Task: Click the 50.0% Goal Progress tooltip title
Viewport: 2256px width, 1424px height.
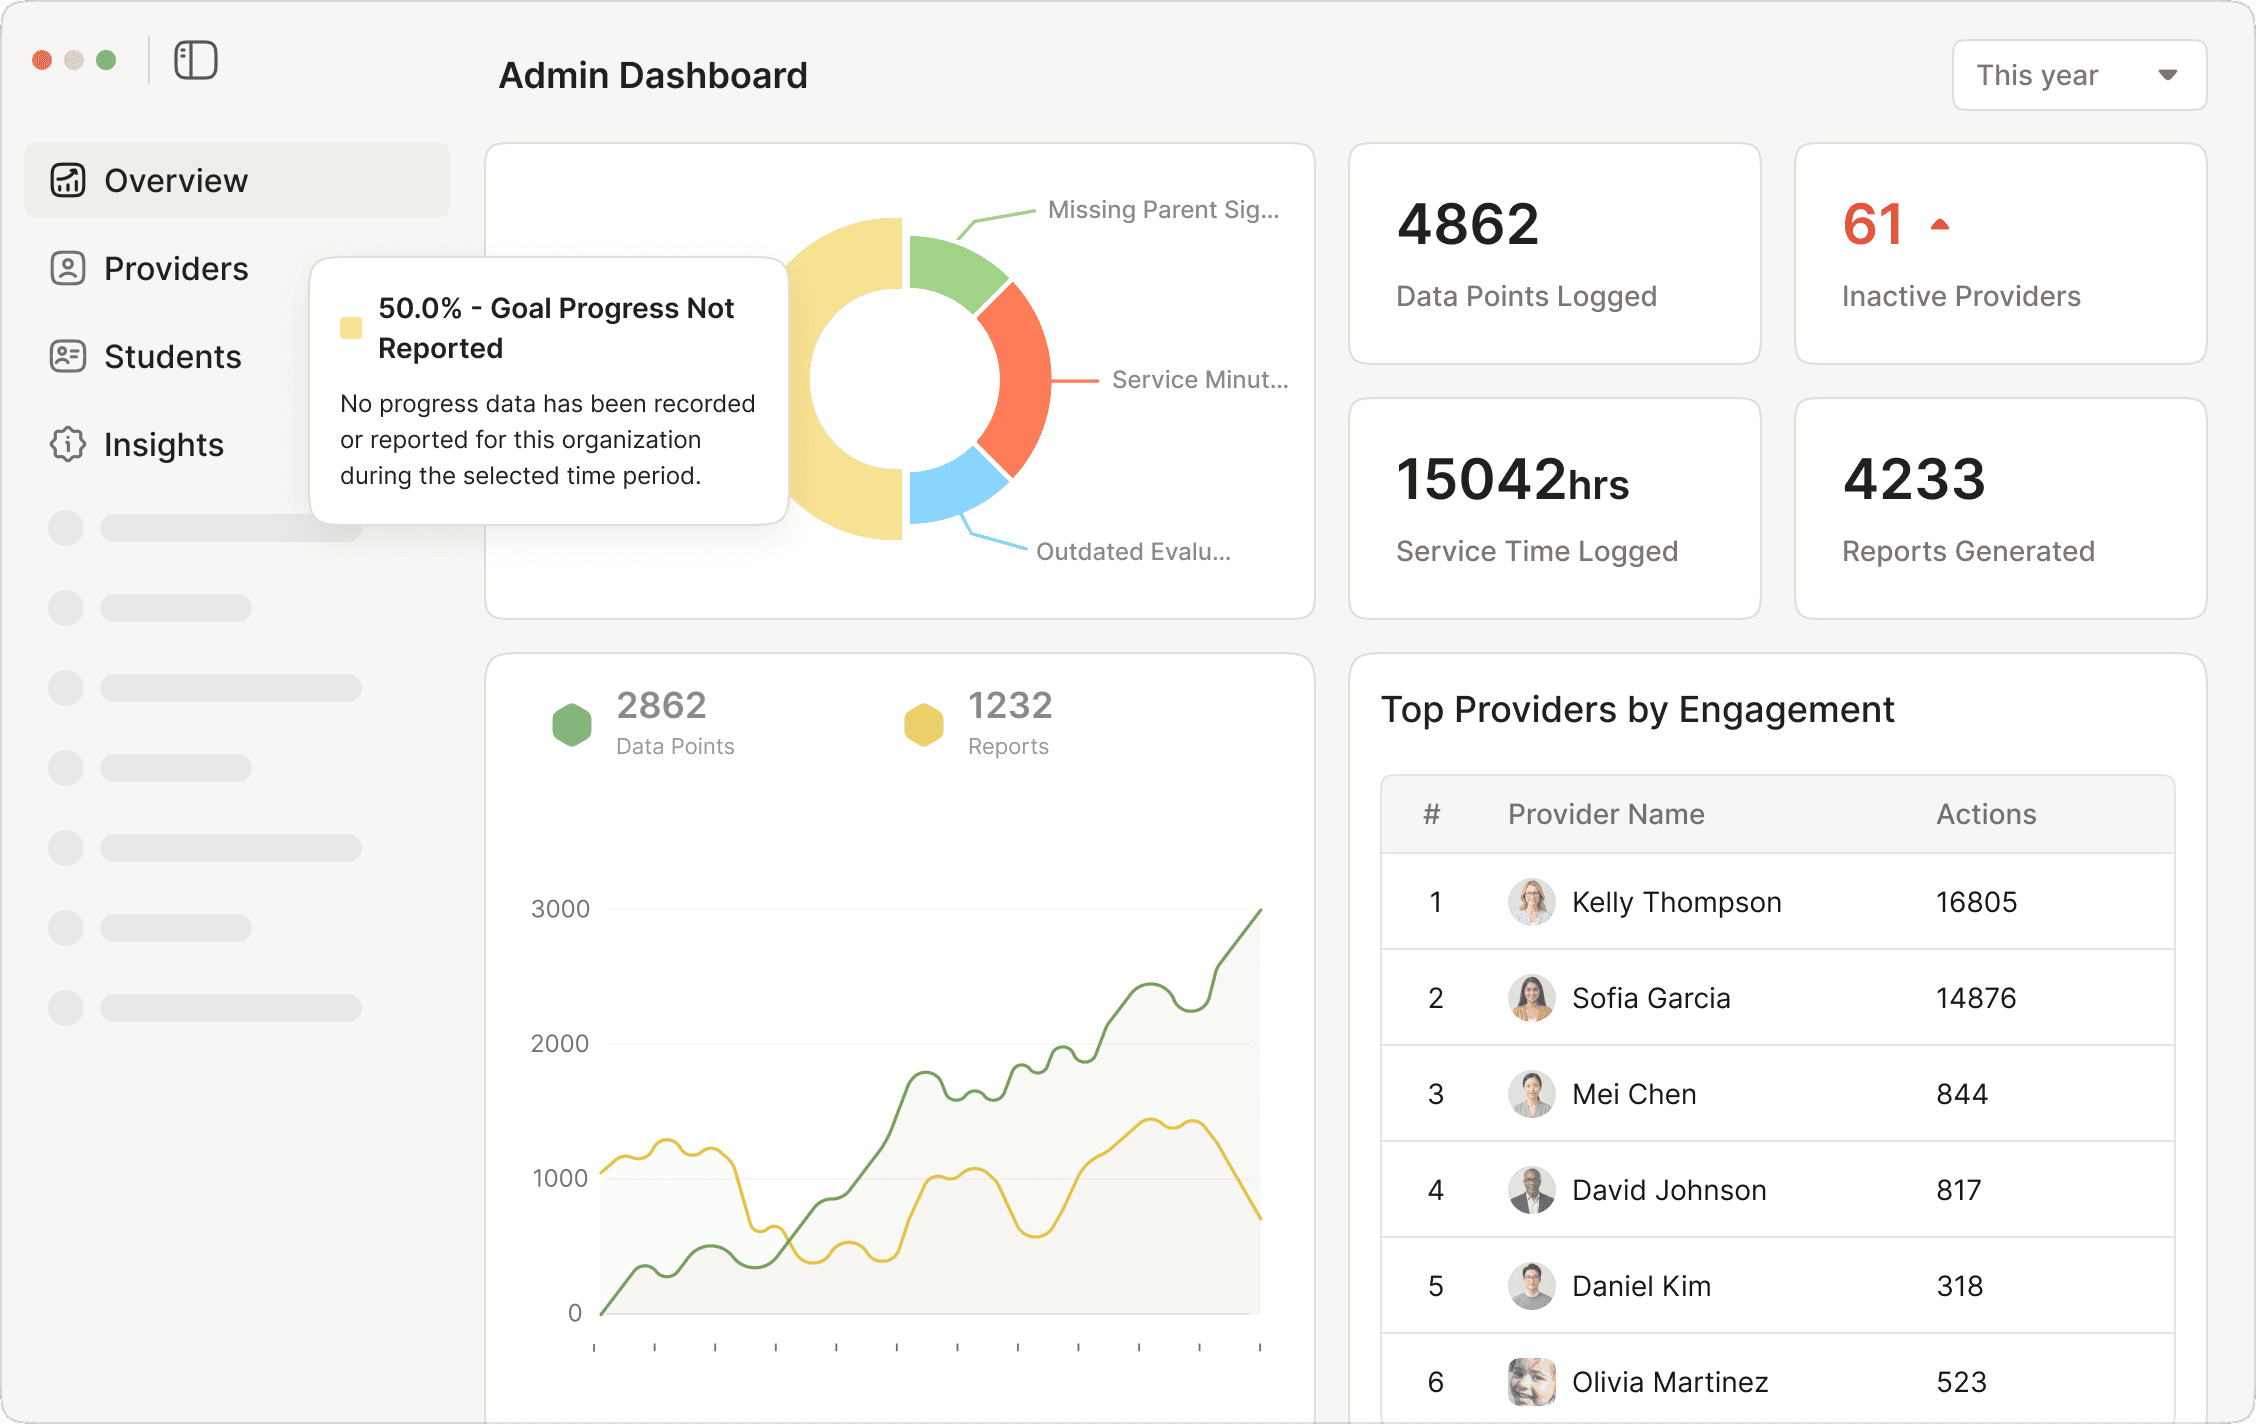Action: pyautogui.click(x=556, y=328)
